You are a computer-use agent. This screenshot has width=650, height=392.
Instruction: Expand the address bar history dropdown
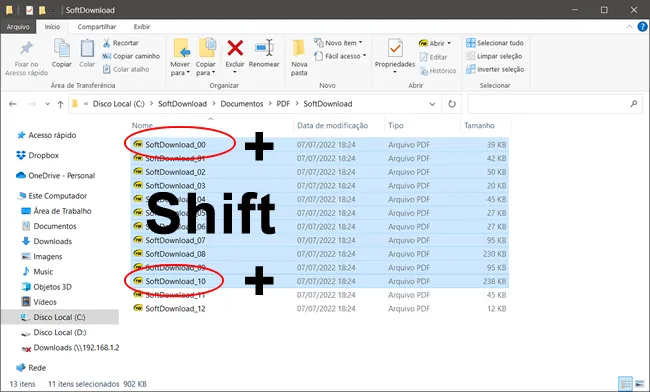pyautogui.click(x=432, y=104)
